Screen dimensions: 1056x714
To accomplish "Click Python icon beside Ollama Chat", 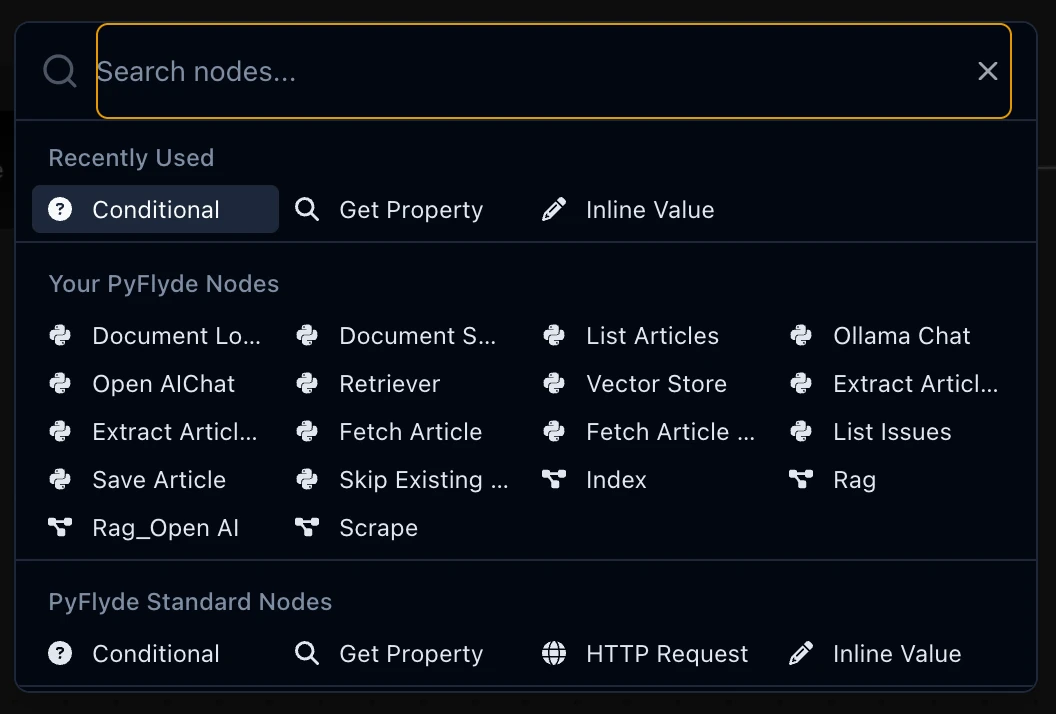I will [801, 335].
